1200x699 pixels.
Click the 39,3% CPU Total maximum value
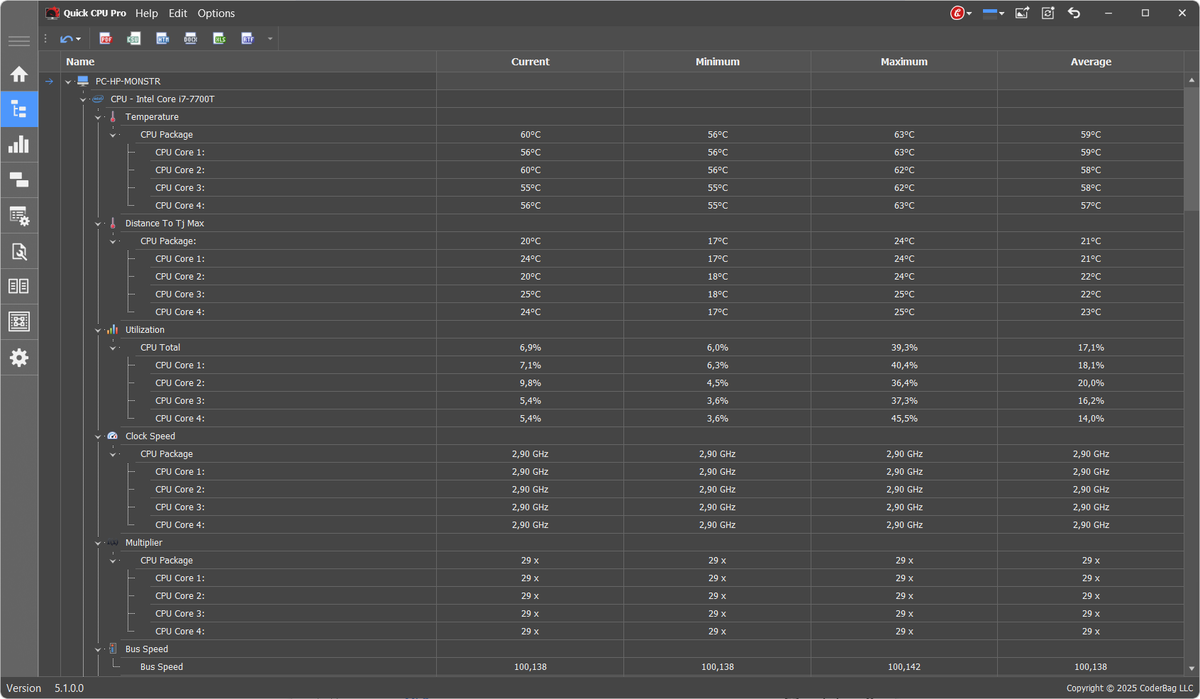(x=904, y=348)
